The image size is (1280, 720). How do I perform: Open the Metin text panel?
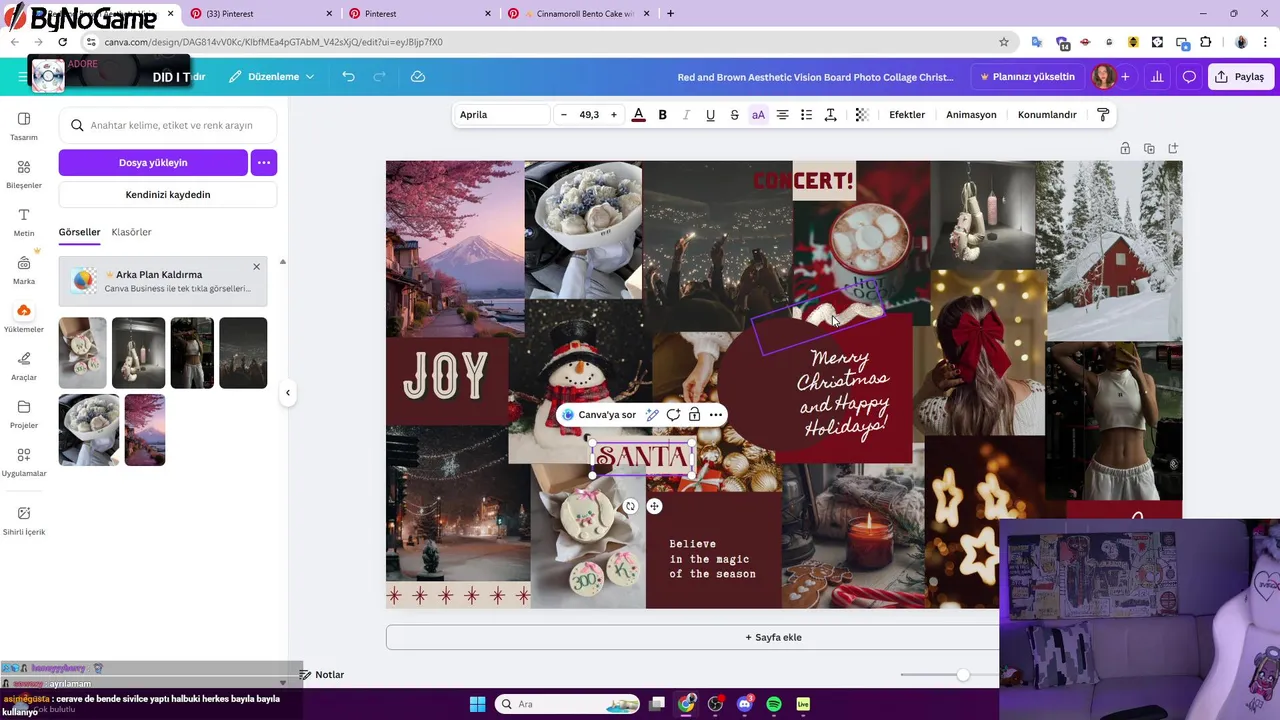pyautogui.click(x=24, y=222)
